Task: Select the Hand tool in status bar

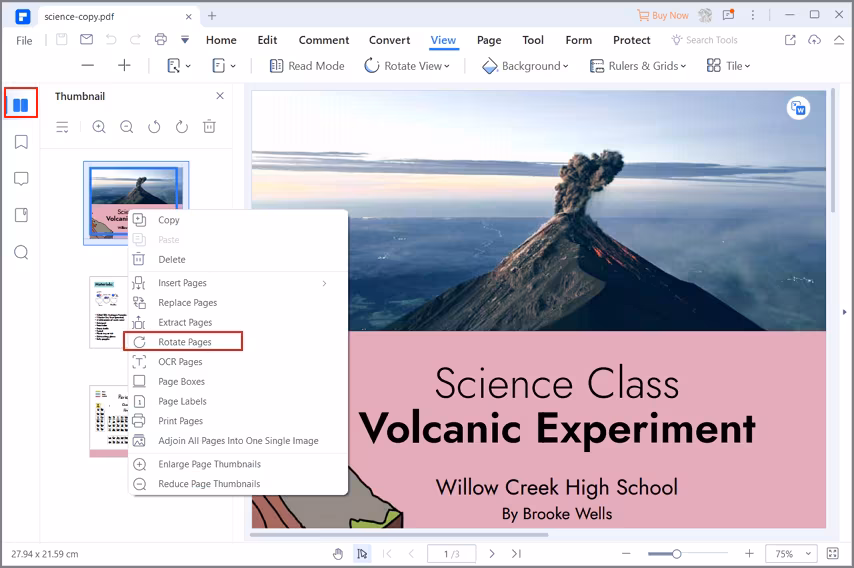Action: tap(338, 553)
